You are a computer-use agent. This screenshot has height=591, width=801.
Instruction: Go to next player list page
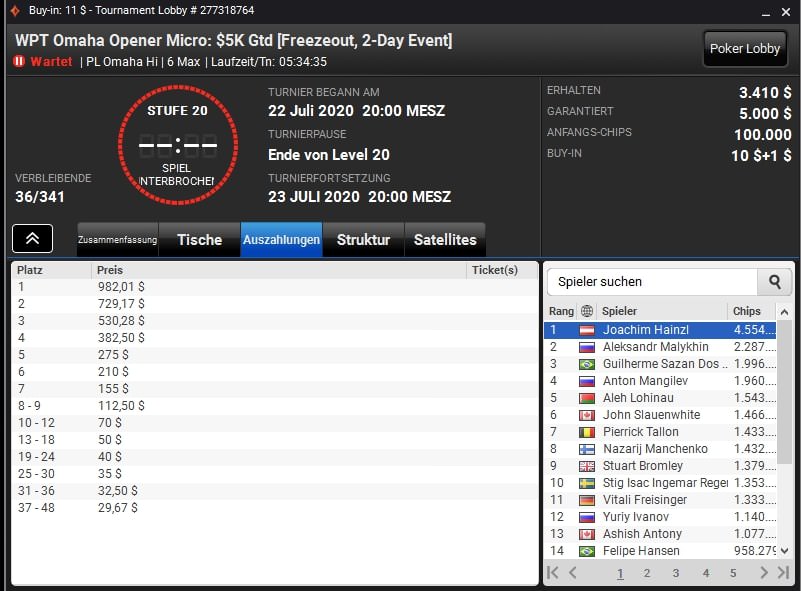[x=764, y=573]
